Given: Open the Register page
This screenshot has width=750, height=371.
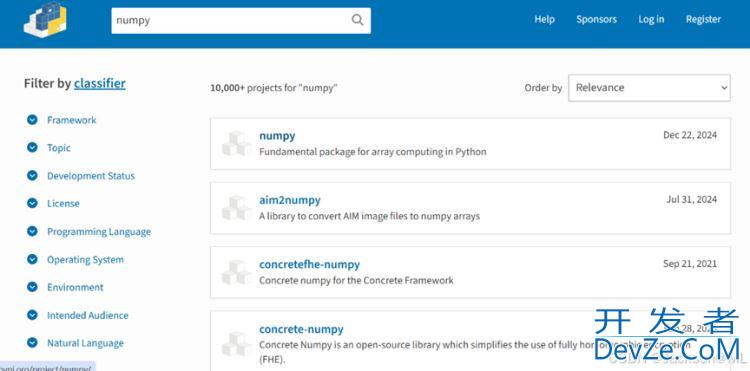Looking at the screenshot, I should (x=703, y=20).
